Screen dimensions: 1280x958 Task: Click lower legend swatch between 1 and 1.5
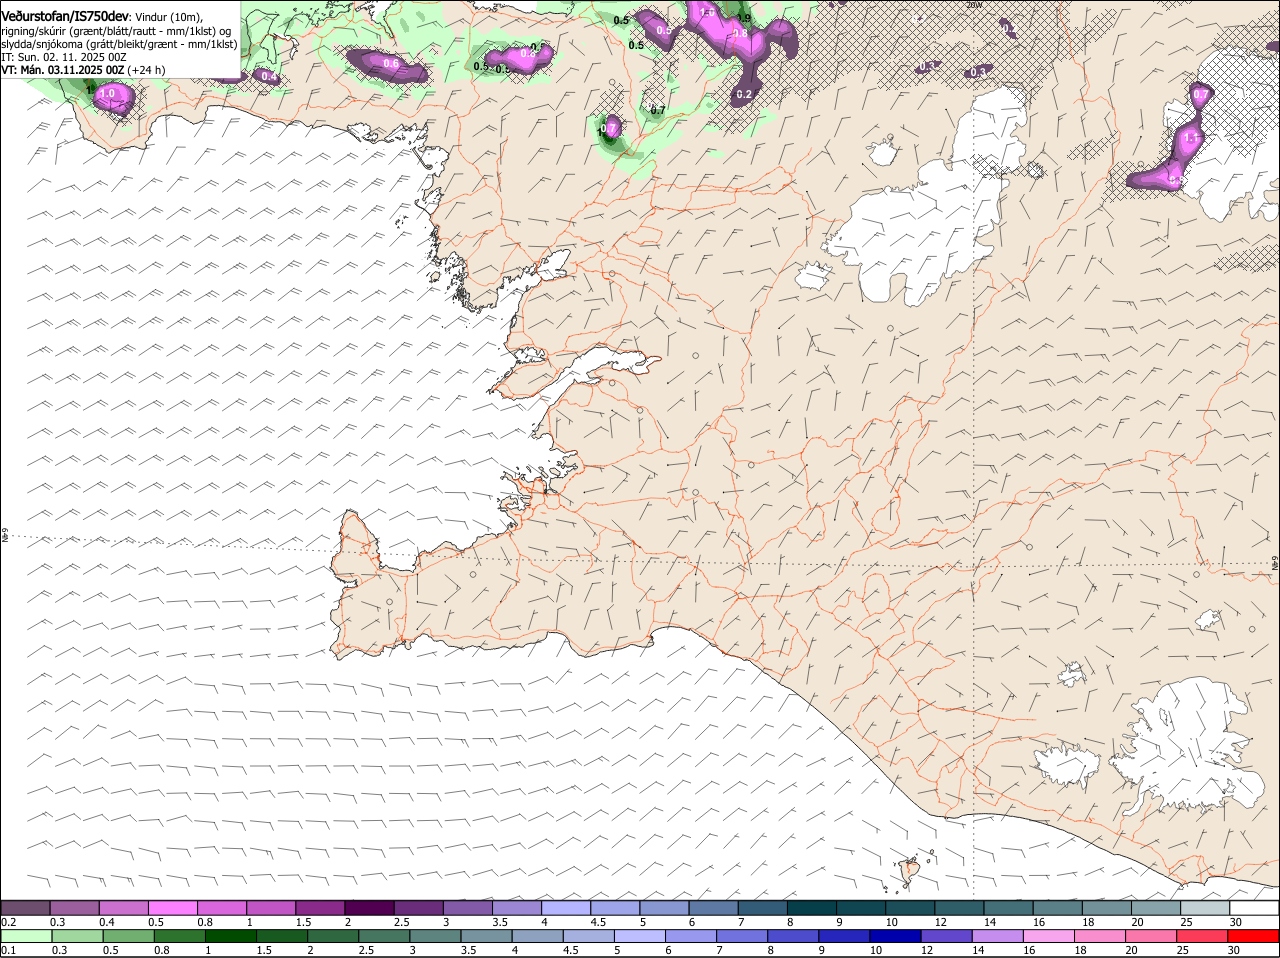pyautogui.click(x=230, y=936)
